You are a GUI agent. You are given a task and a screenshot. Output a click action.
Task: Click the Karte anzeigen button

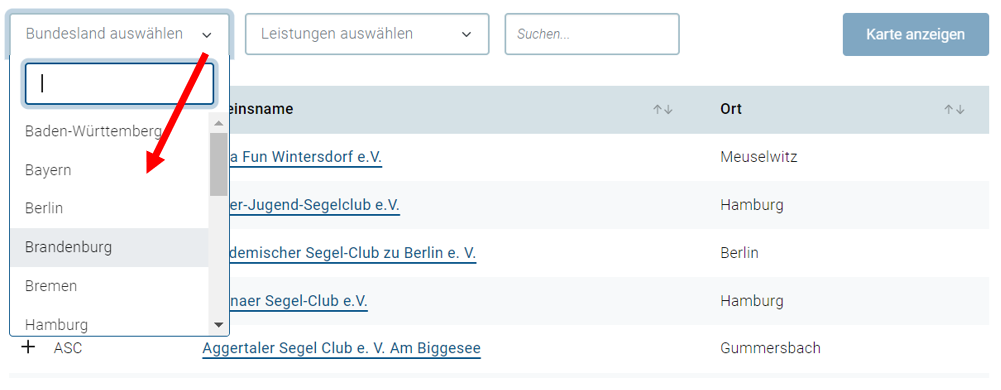[915, 34]
